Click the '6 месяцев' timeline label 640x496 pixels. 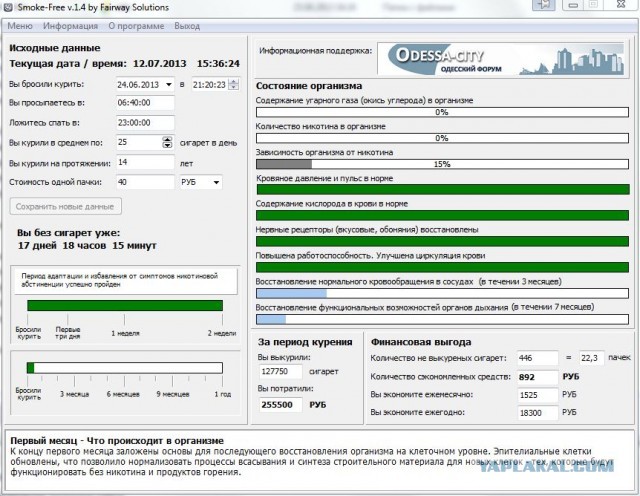pyautogui.click(x=123, y=394)
